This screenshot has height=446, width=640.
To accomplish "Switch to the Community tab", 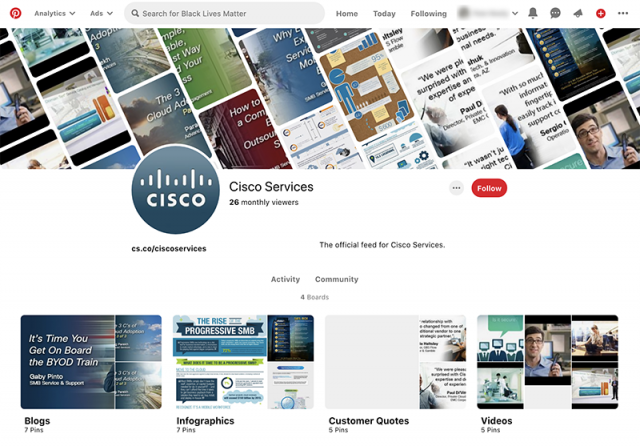I will (x=337, y=279).
